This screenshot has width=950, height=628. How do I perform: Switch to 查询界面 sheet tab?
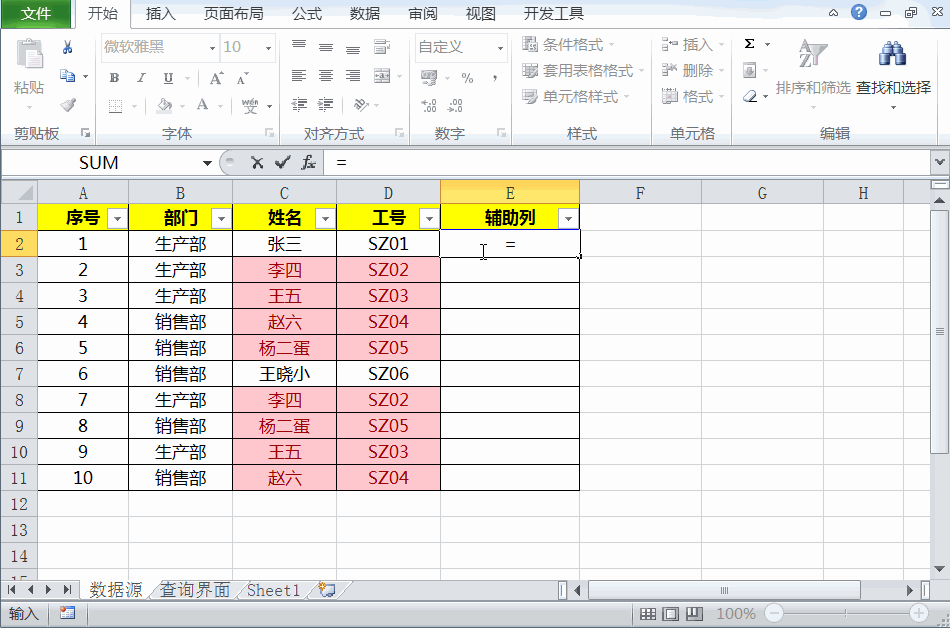(x=194, y=590)
